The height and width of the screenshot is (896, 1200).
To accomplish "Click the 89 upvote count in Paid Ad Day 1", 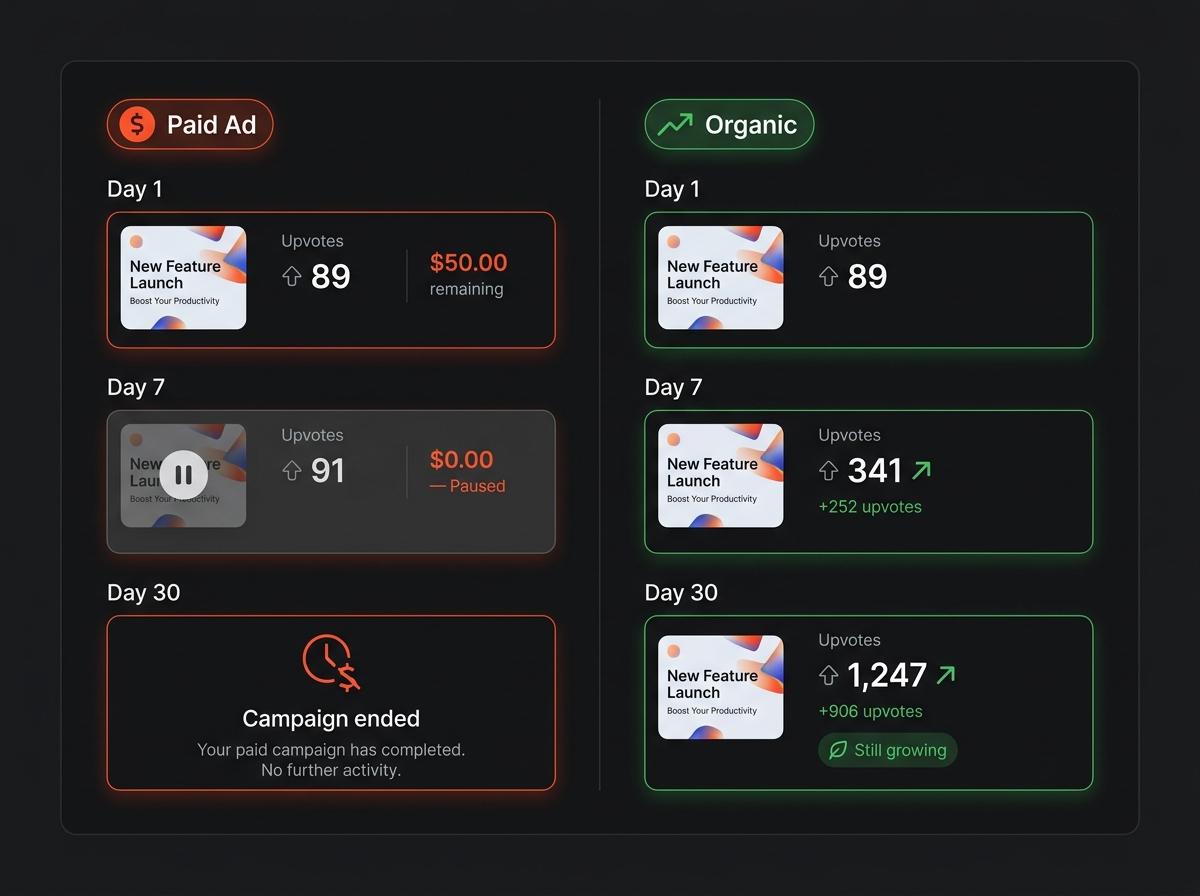I will coord(331,276).
